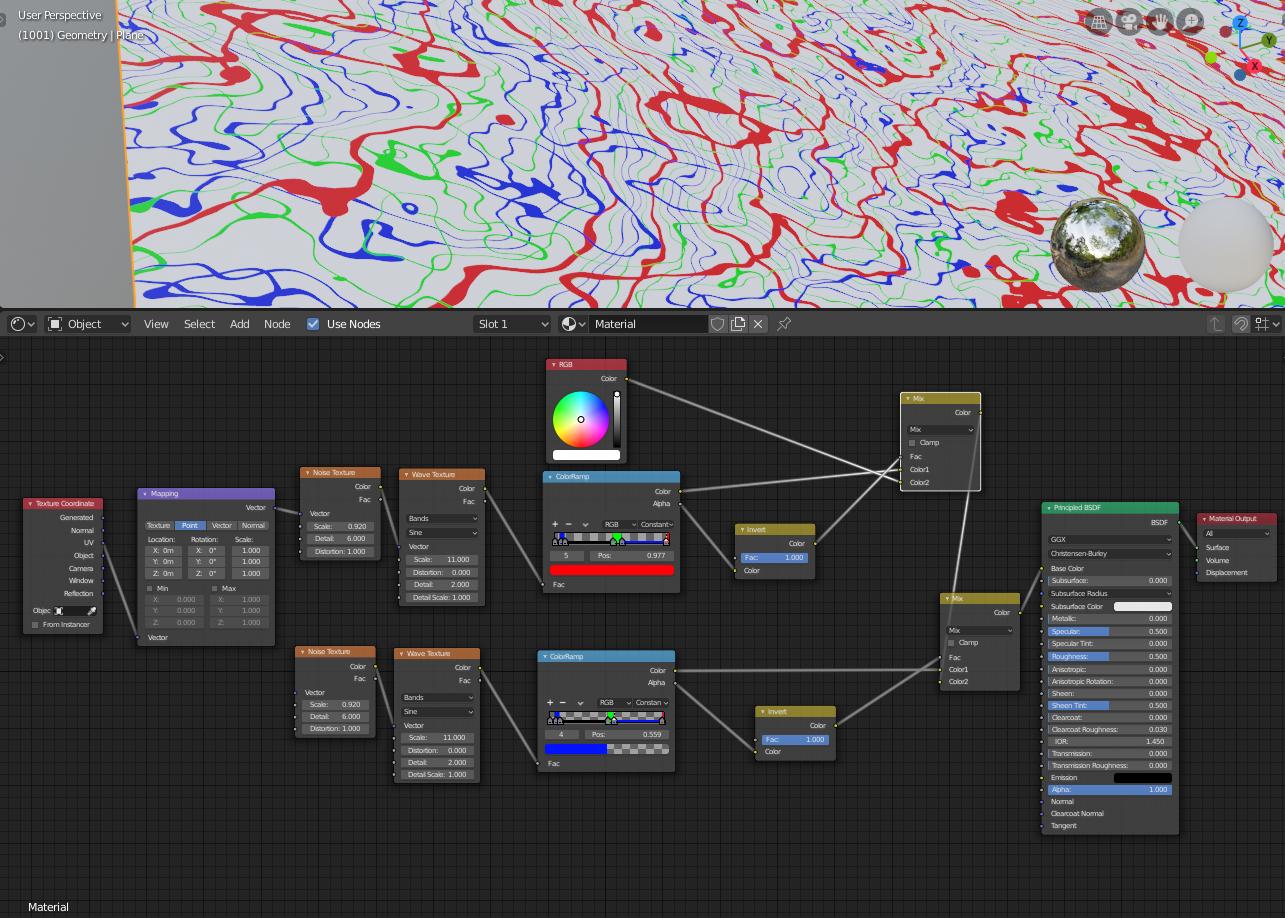Enable the Min checkbox in Mapping node
This screenshot has height=918, width=1285.
(150, 589)
